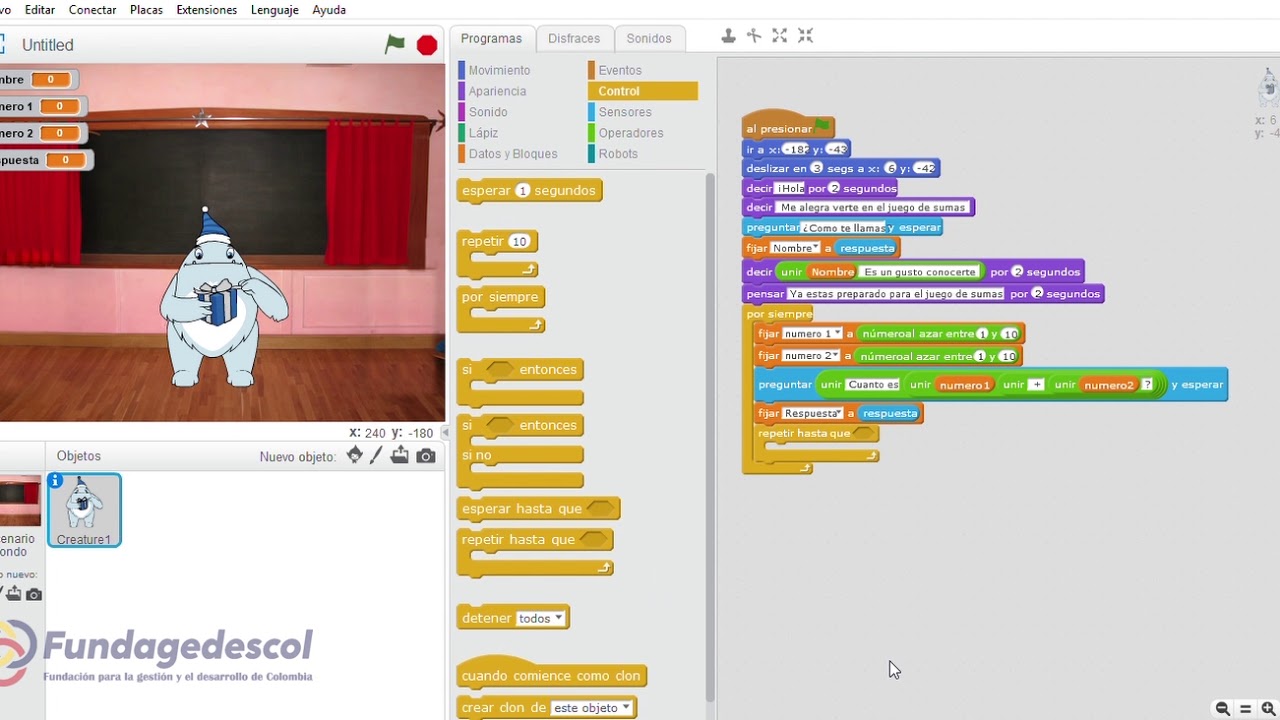Viewport: 1280px width, 720px height.
Task: Select the Creature1 sprite thumbnail
Action: [x=84, y=510]
